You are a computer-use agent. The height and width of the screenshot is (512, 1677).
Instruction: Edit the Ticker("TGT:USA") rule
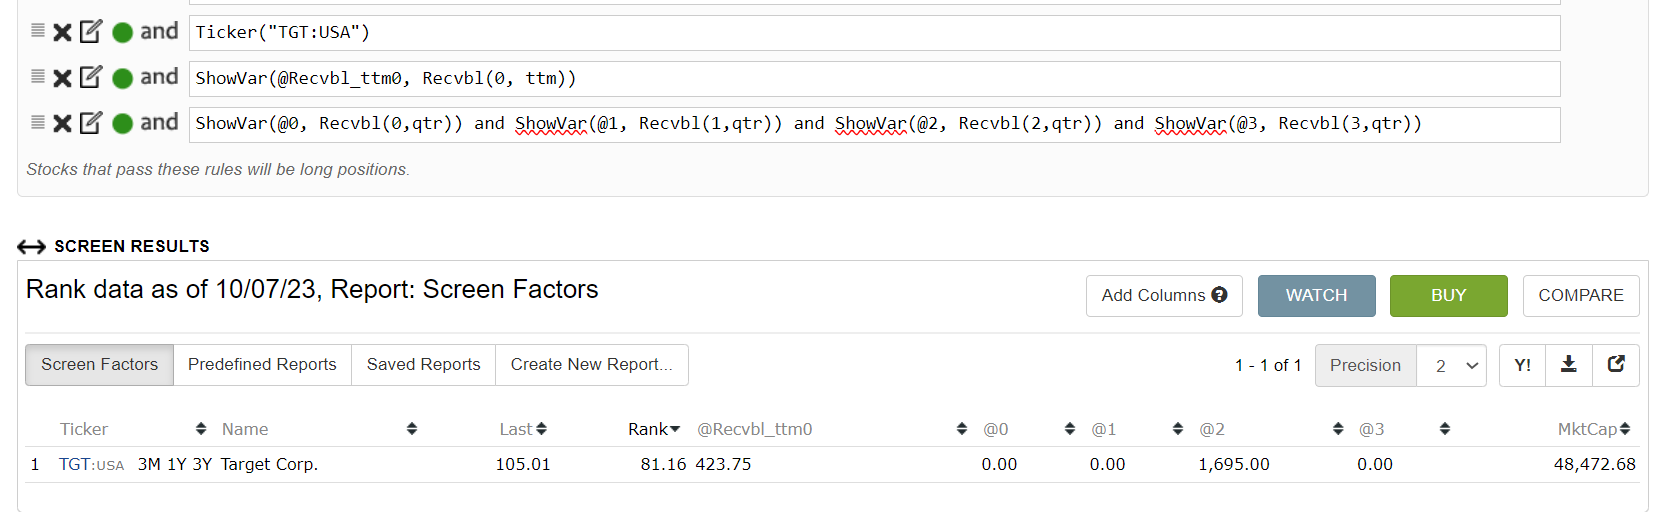[91, 32]
